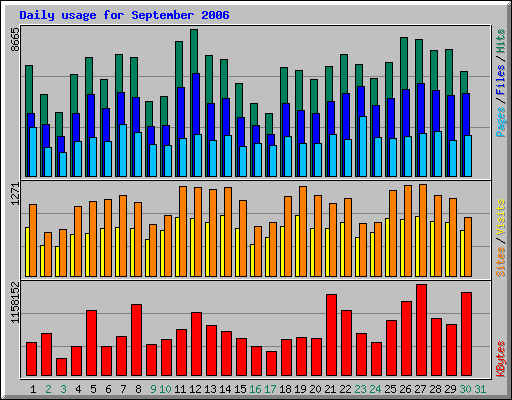Image resolution: width=512 pixels, height=400 pixels.
Task: Click the red KBytes bar for day 3
Action: 61,367
